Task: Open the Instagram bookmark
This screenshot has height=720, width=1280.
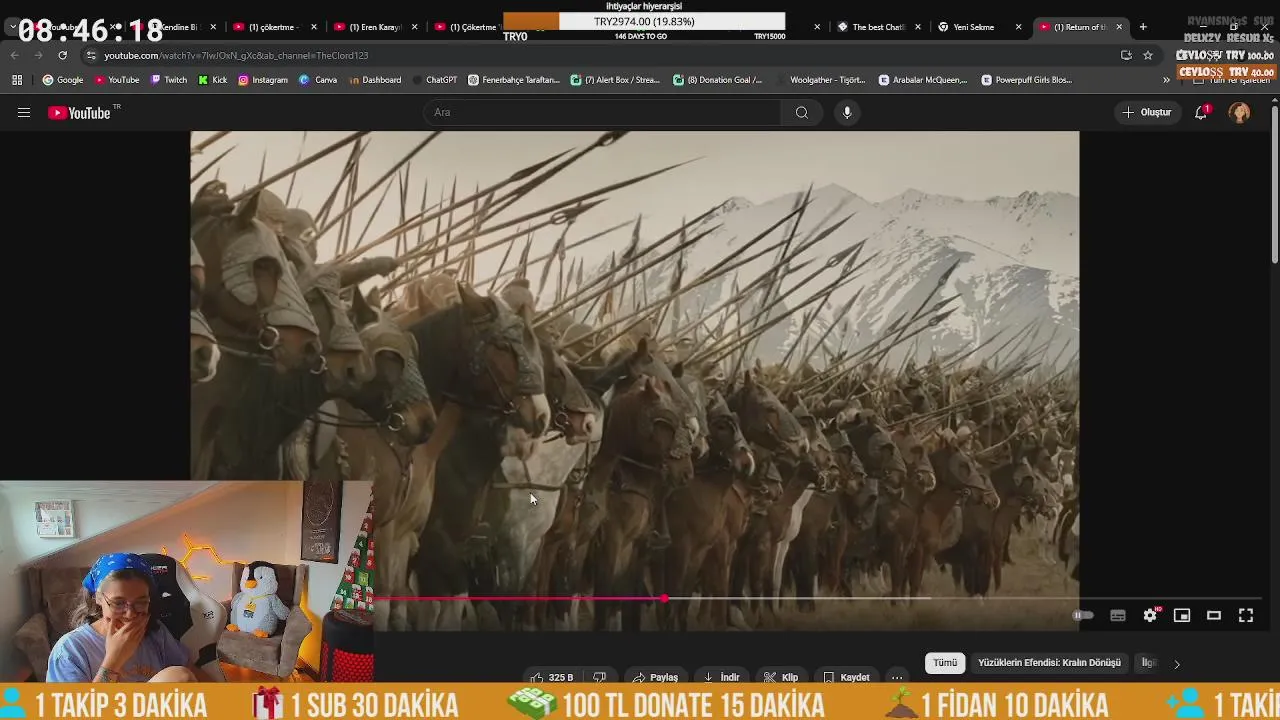Action: pos(263,80)
